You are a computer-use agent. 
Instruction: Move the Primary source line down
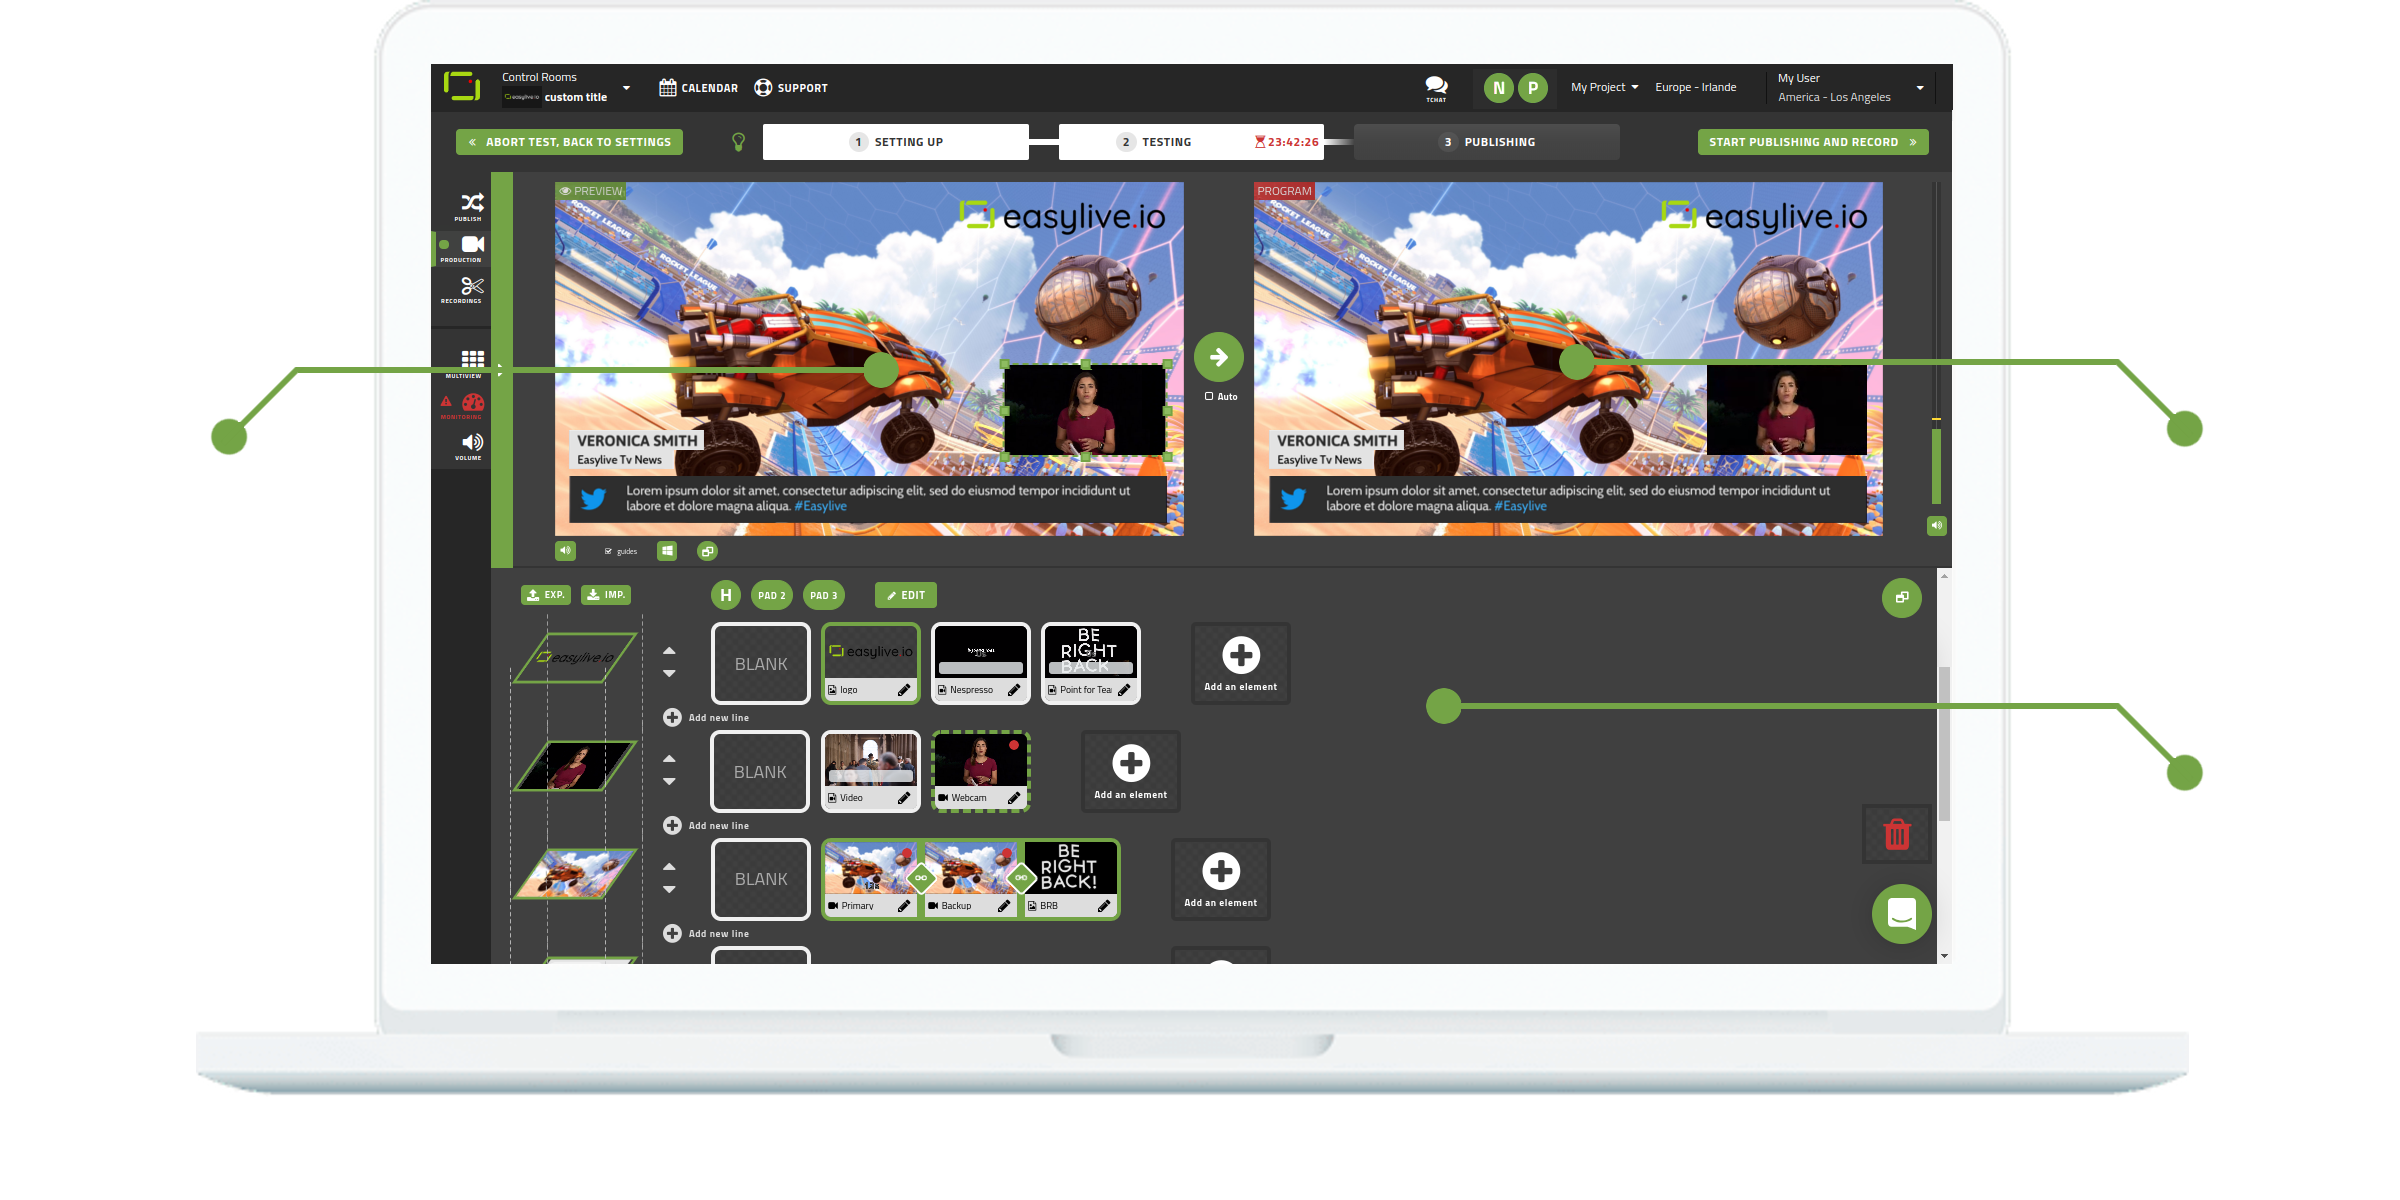[669, 889]
